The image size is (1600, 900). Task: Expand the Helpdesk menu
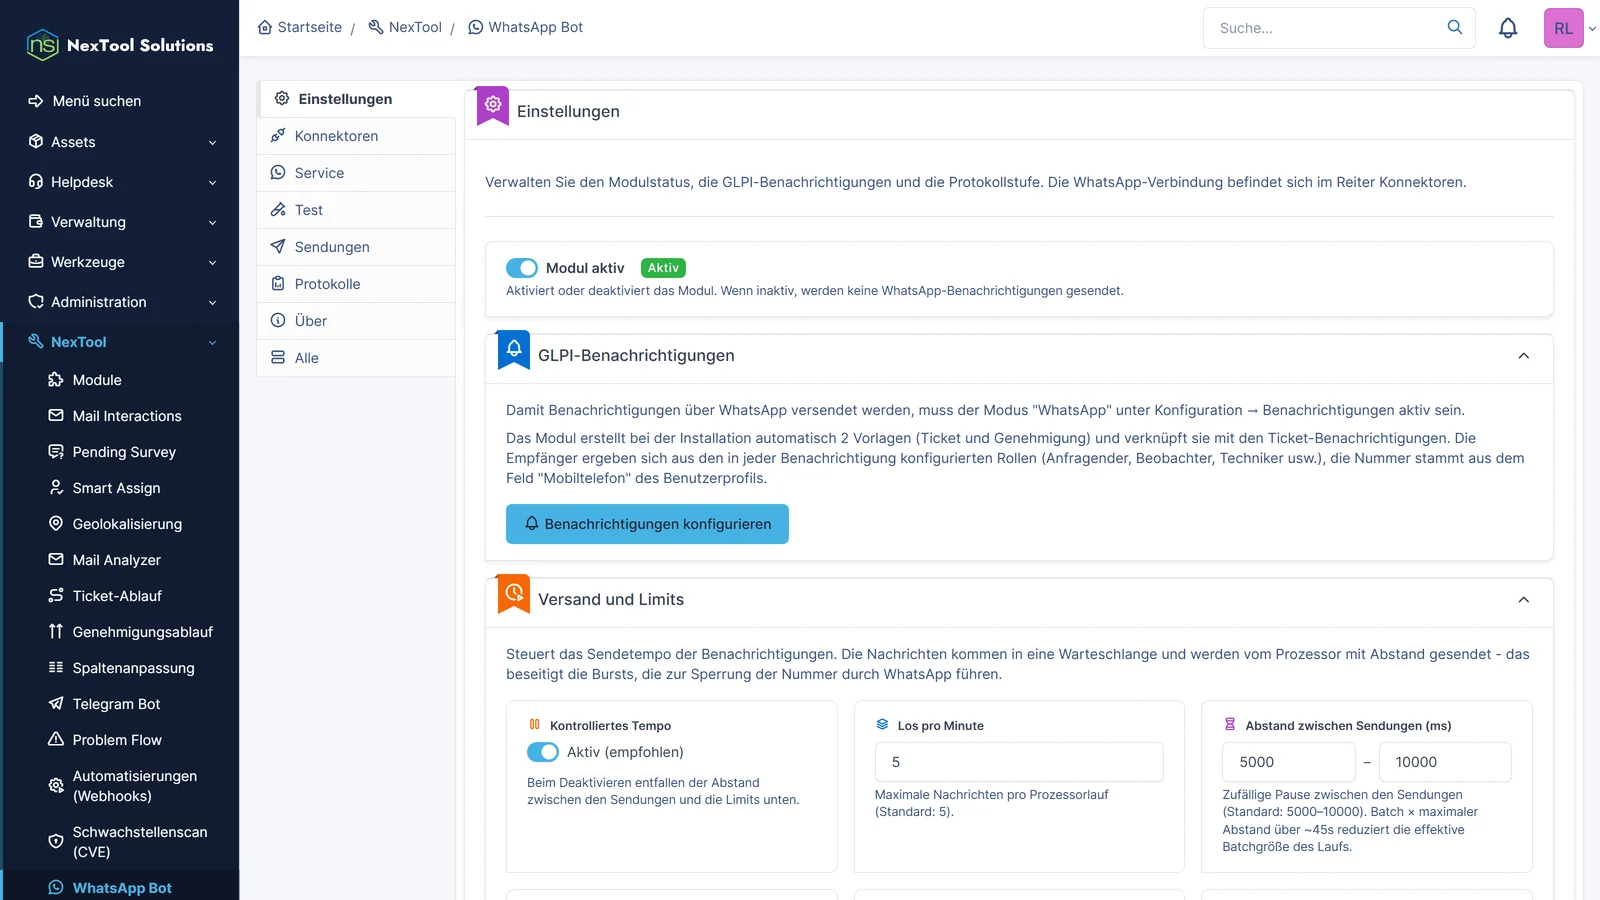[x=120, y=182]
